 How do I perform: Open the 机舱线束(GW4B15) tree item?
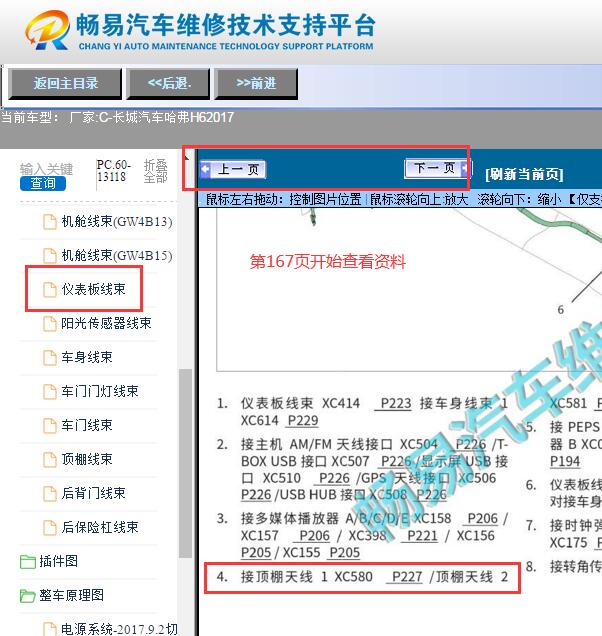coord(117,256)
